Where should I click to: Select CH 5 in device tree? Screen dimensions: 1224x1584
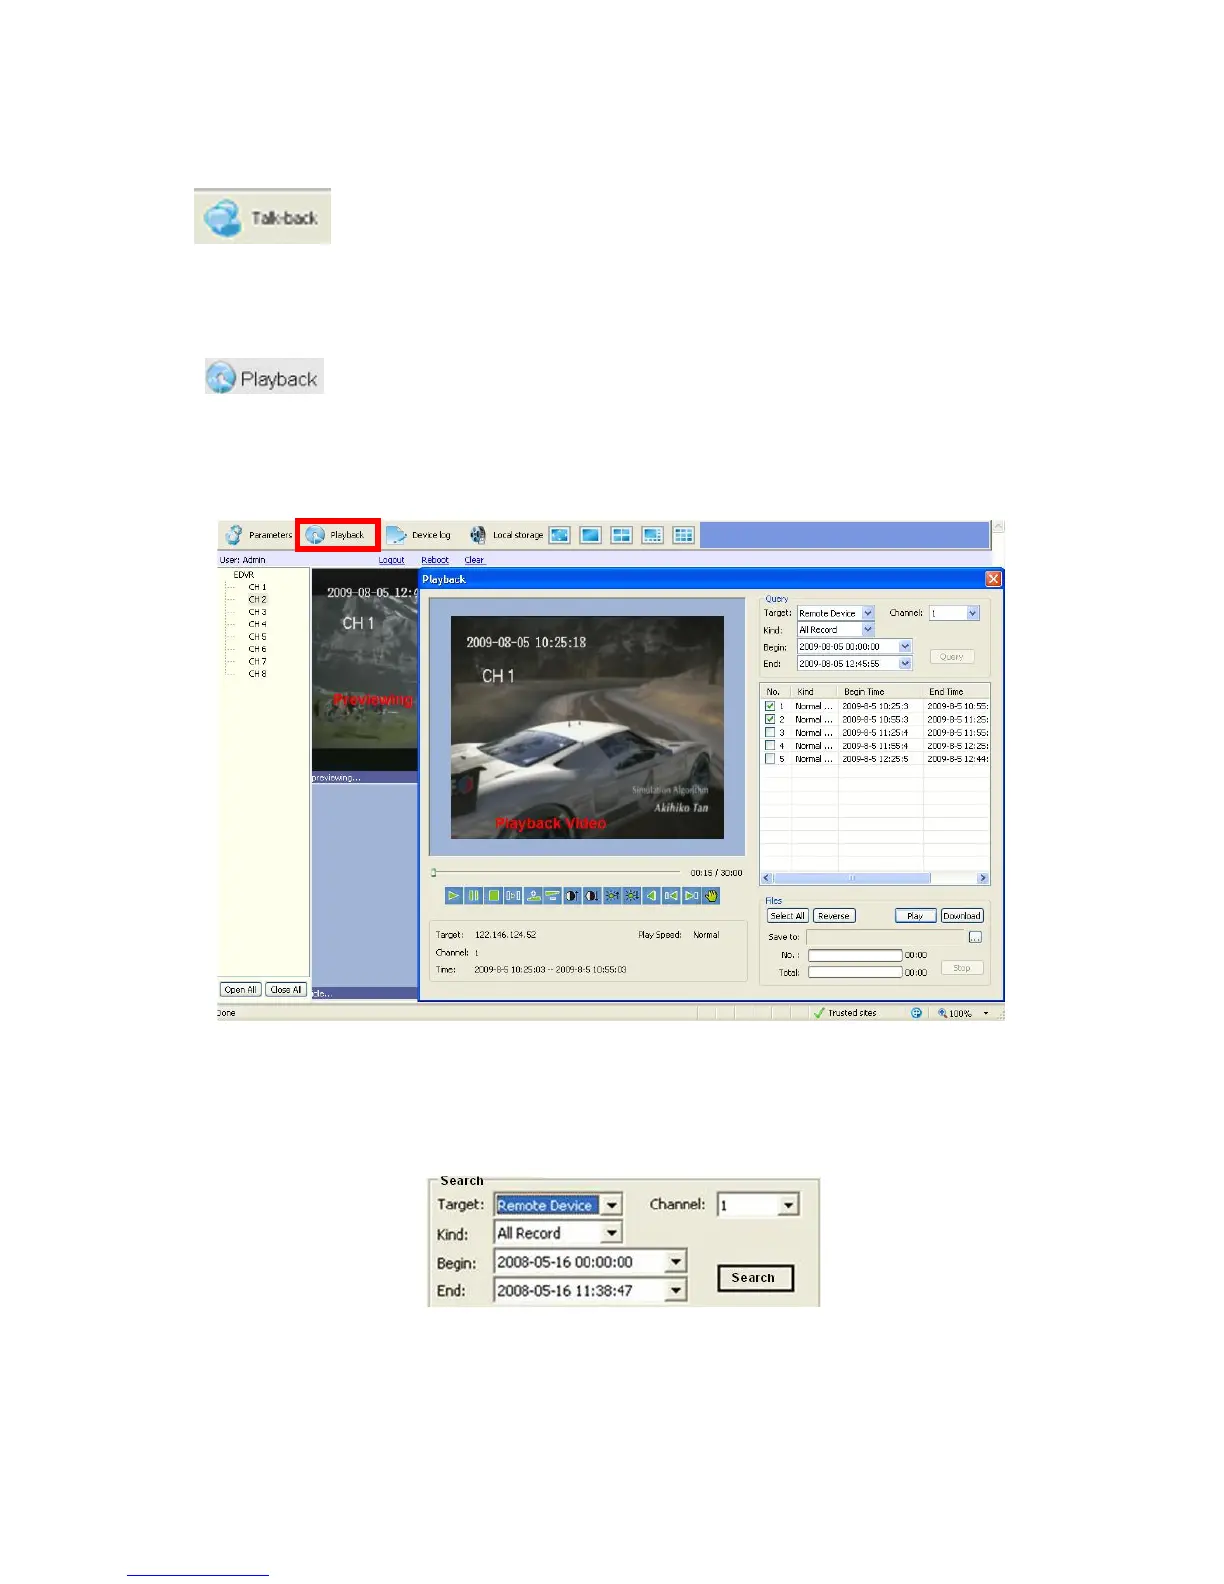pyautogui.click(x=257, y=636)
